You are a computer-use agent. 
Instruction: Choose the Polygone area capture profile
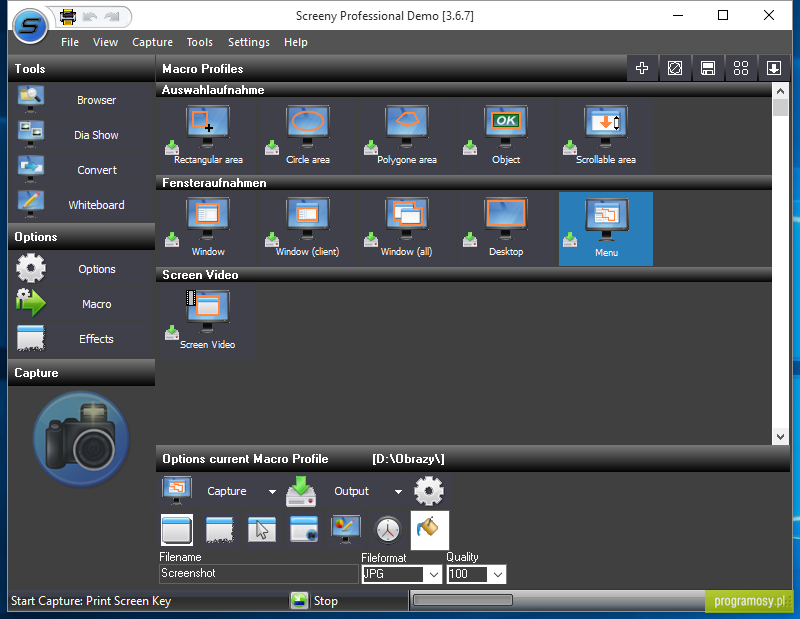pyautogui.click(x=407, y=136)
